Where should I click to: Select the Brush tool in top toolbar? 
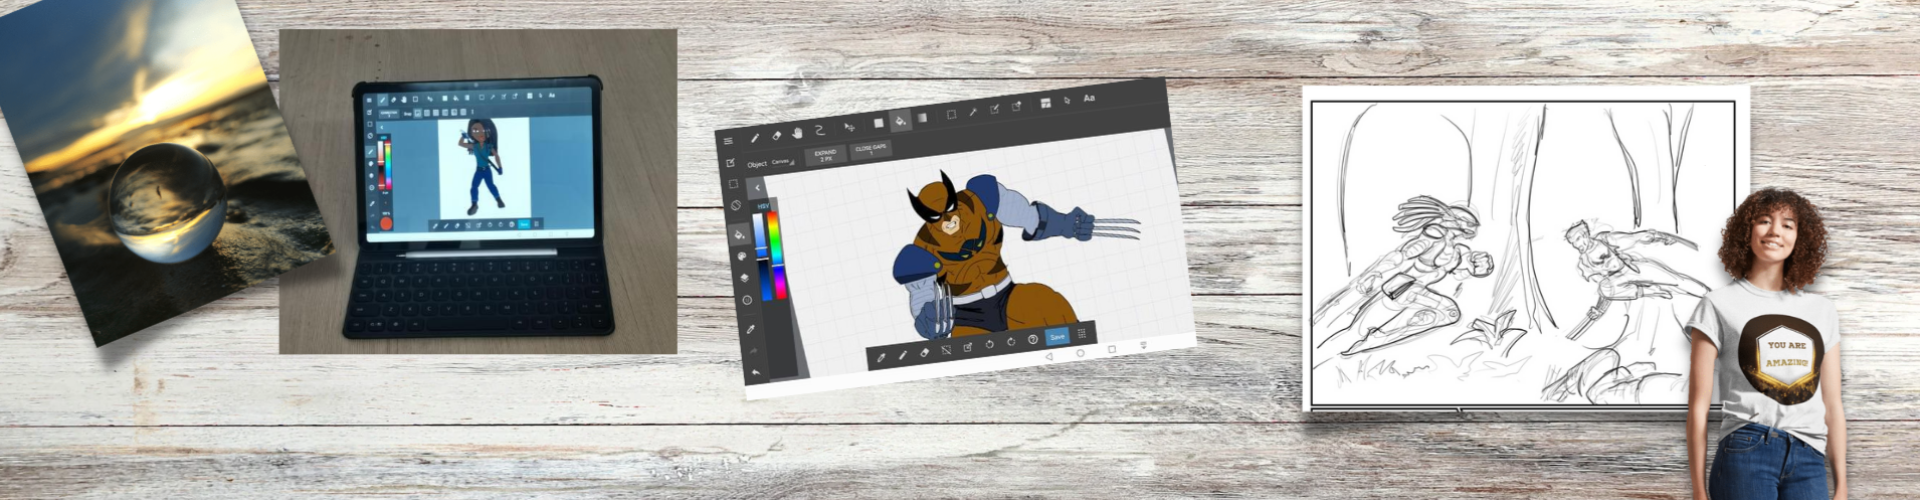point(755,138)
